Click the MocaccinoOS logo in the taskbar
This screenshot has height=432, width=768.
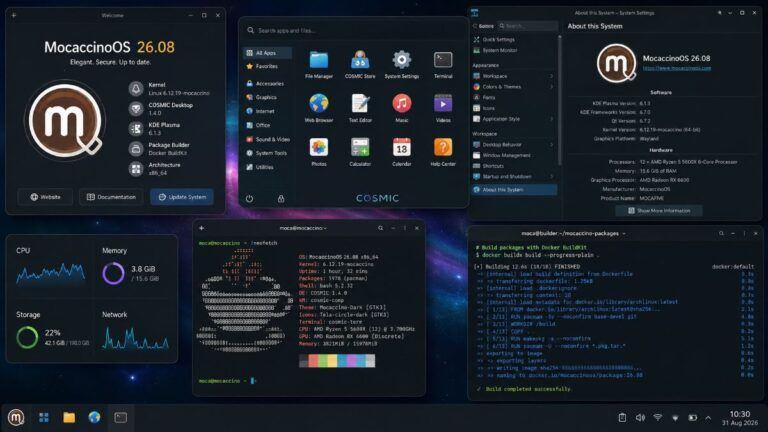(16, 417)
